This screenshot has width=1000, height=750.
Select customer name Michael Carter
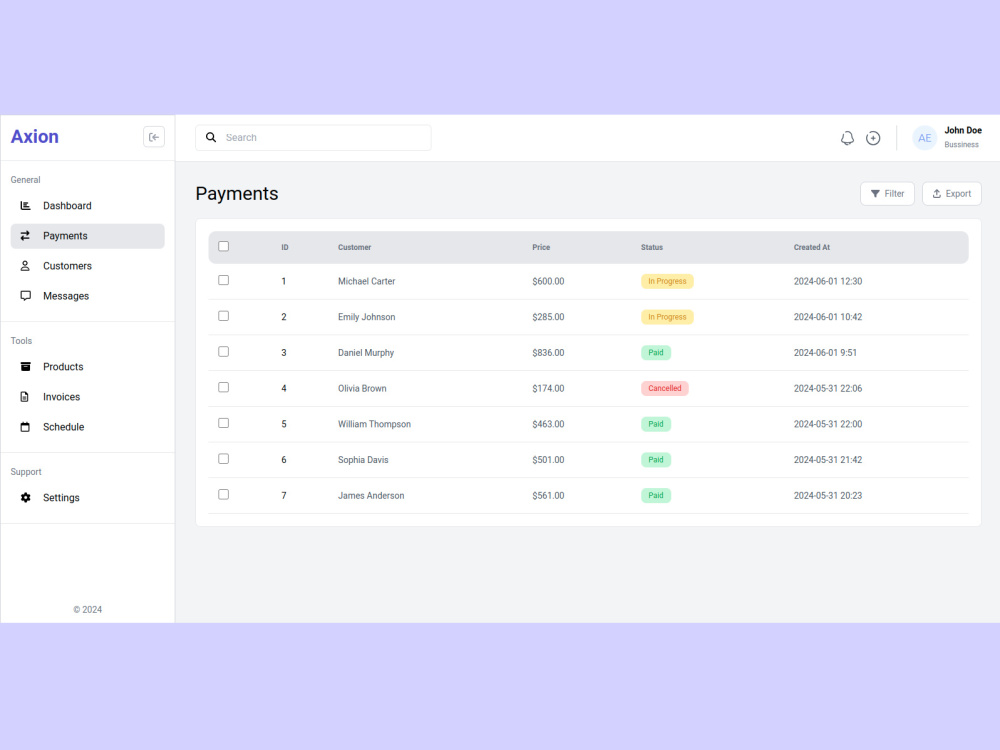click(x=367, y=281)
